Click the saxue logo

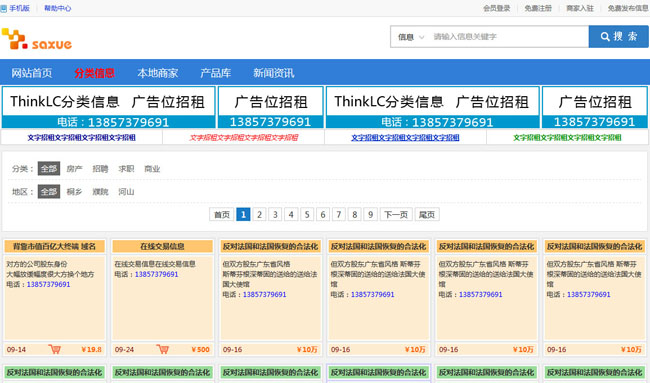click(x=36, y=39)
